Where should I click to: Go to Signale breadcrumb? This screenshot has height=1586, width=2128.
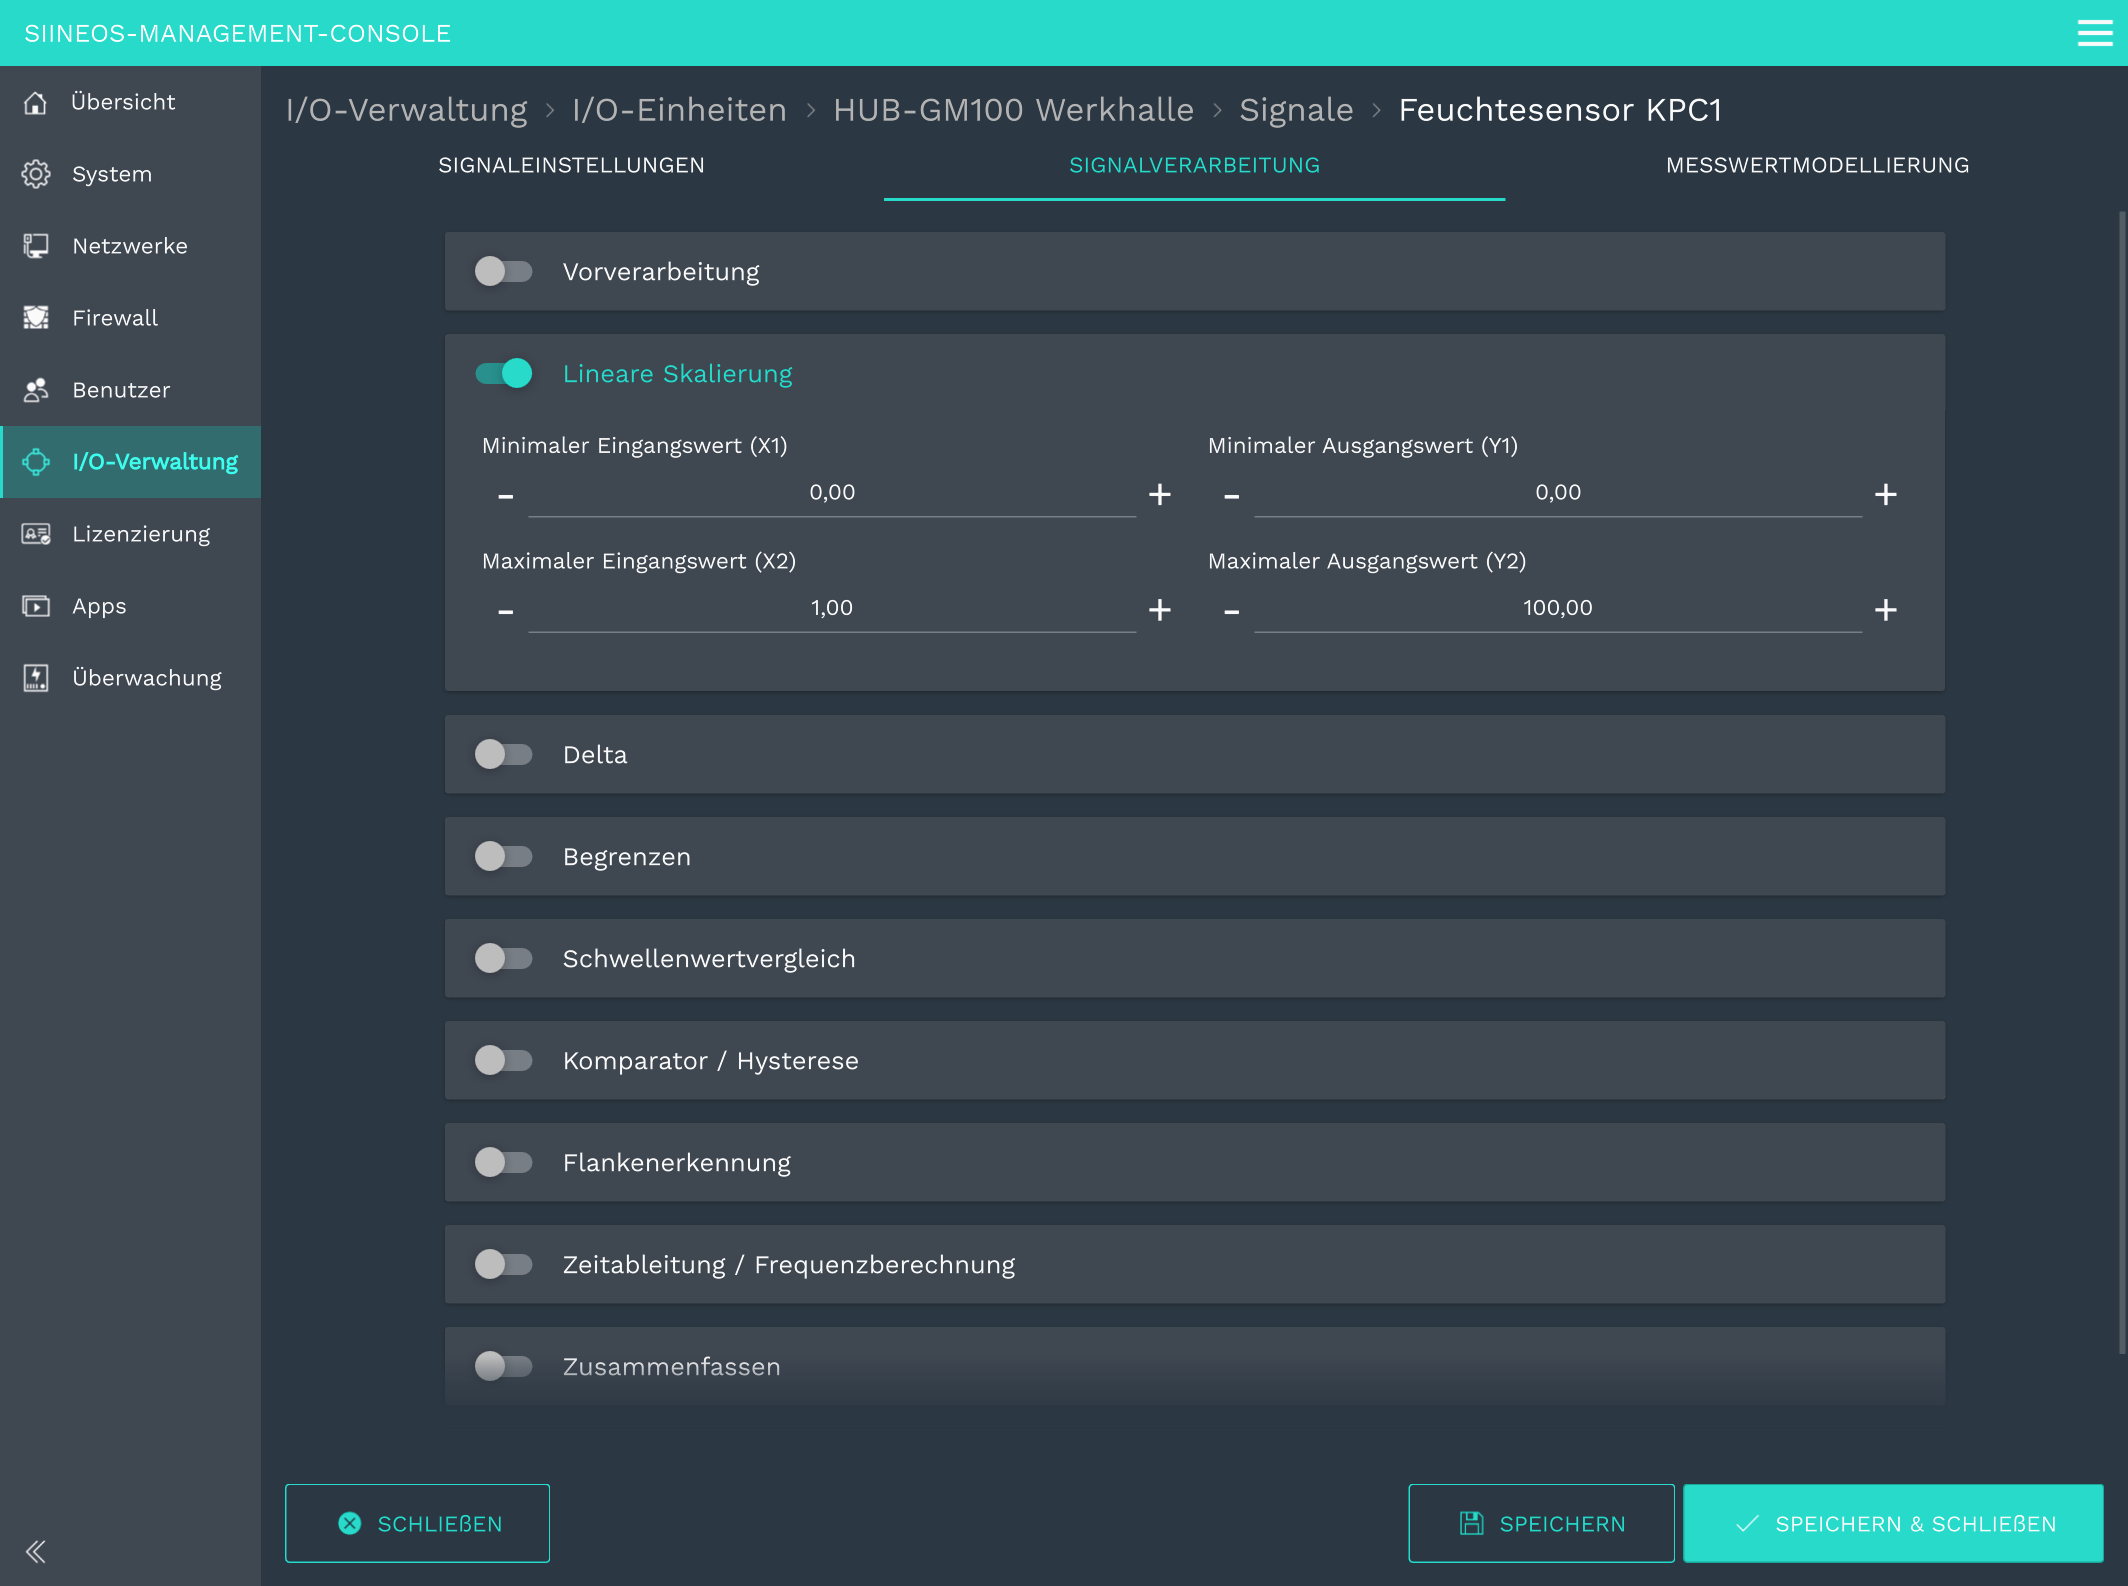[1296, 109]
